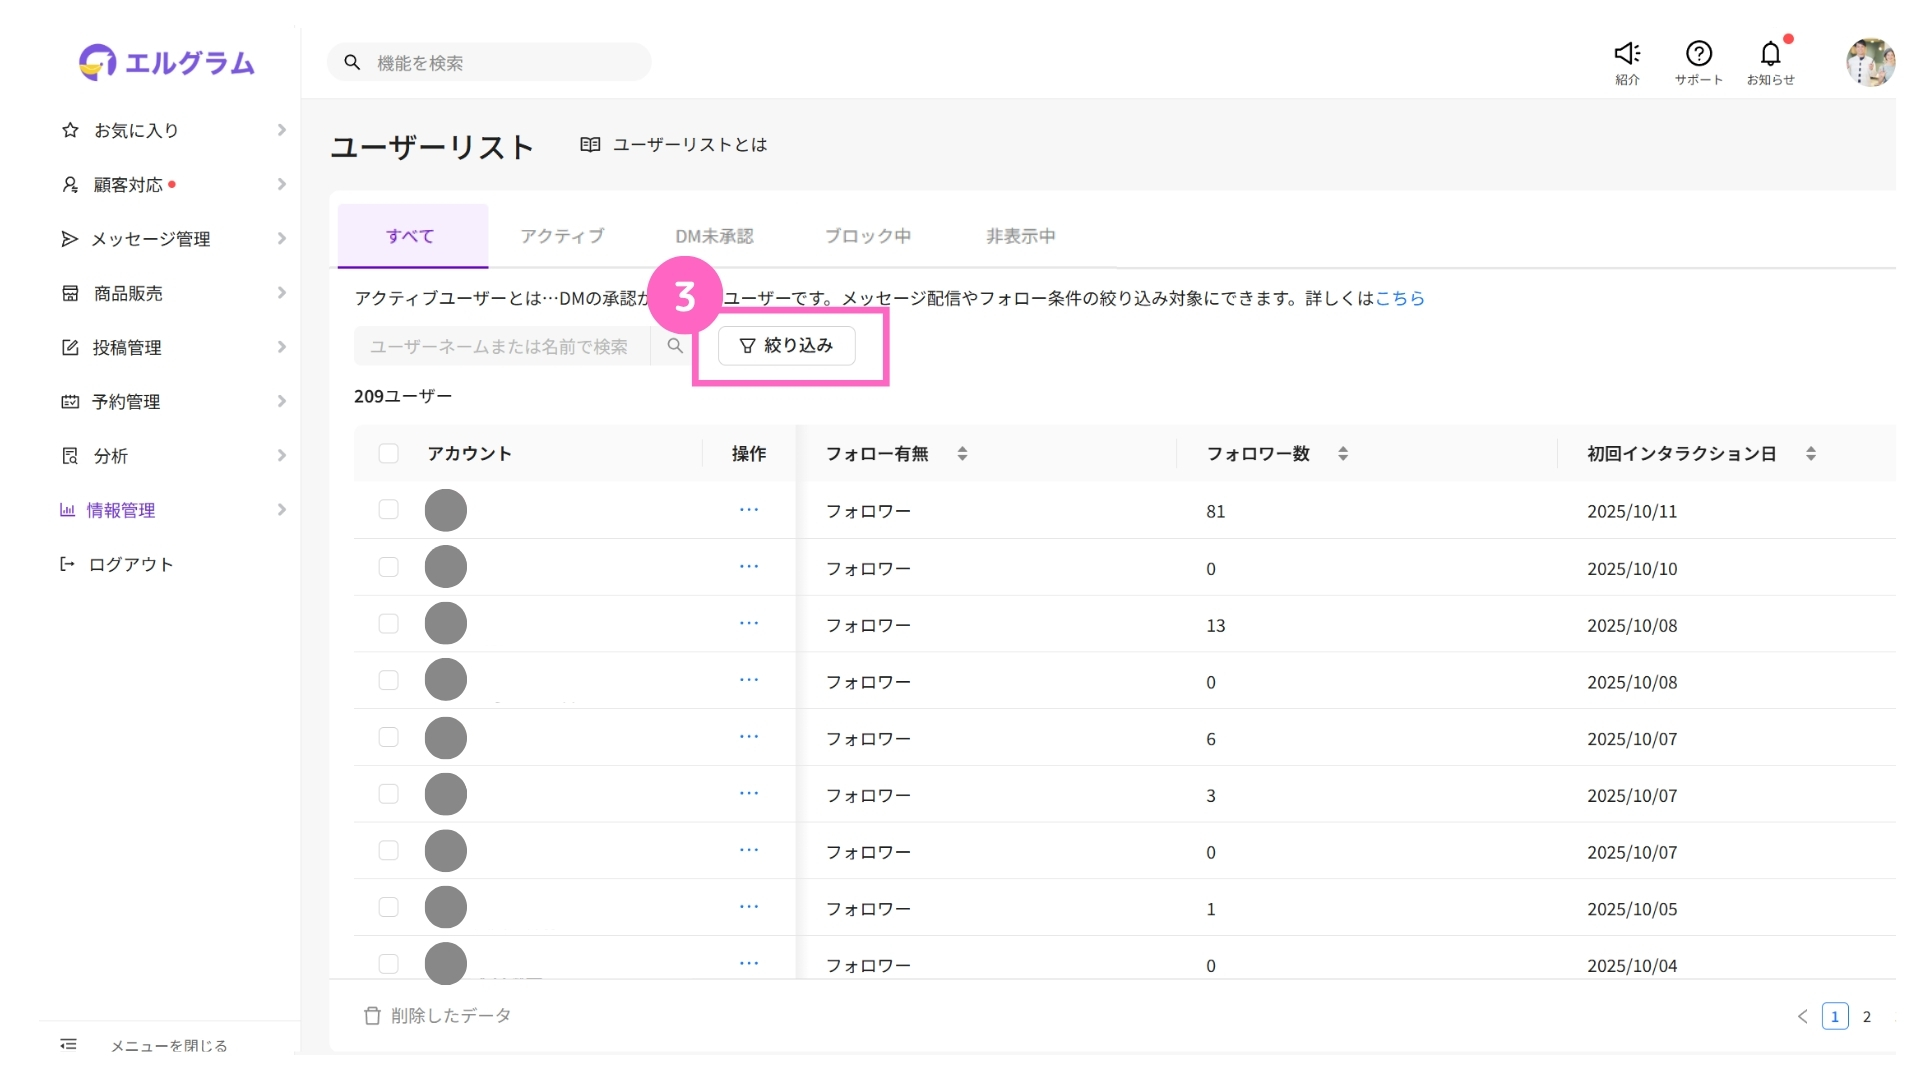Sort by フォロワー数 column arrows
The image size is (1920, 1080).
(1343, 454)
